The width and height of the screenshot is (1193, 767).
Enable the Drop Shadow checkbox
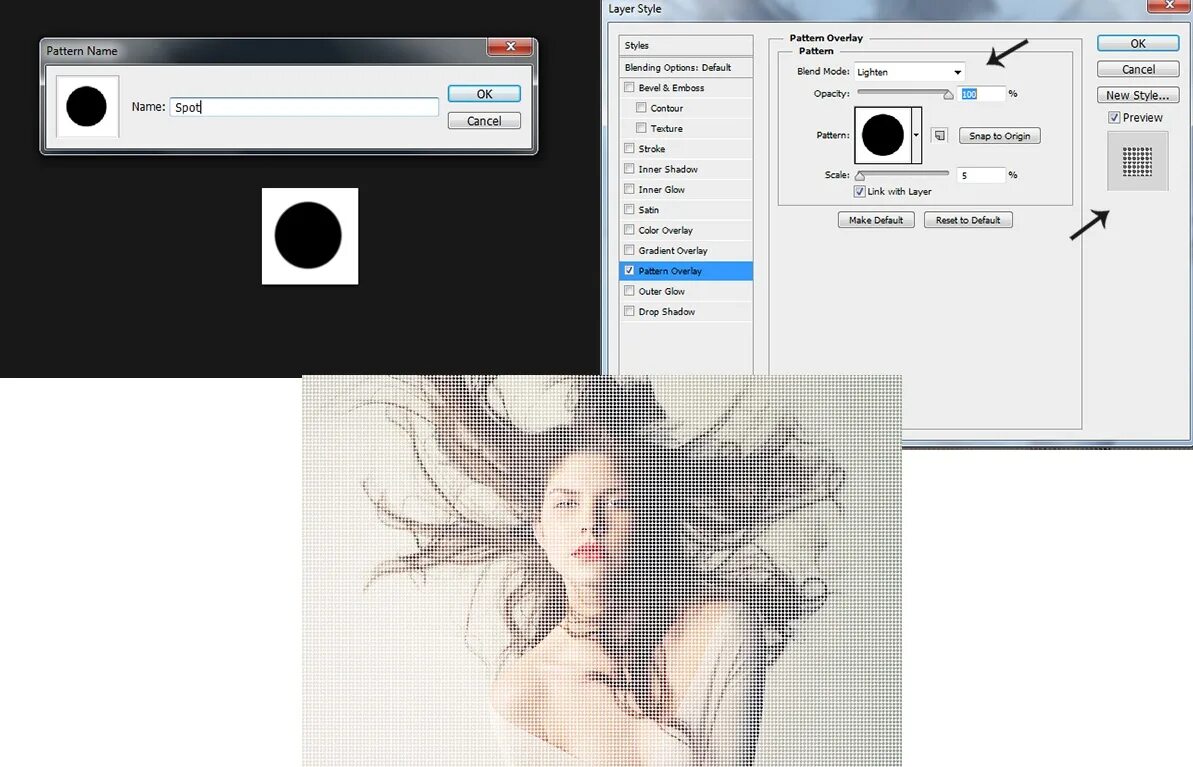(629, 310)
